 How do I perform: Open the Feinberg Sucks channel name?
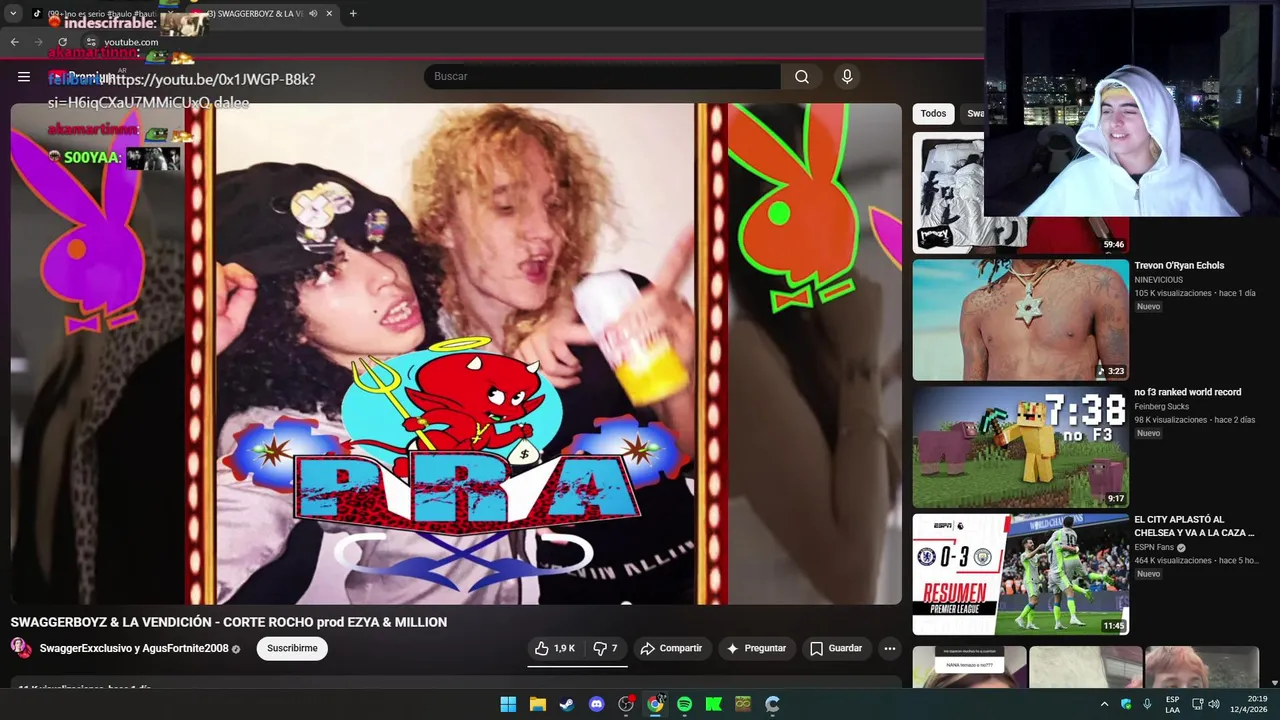[x=1161, y=407]
